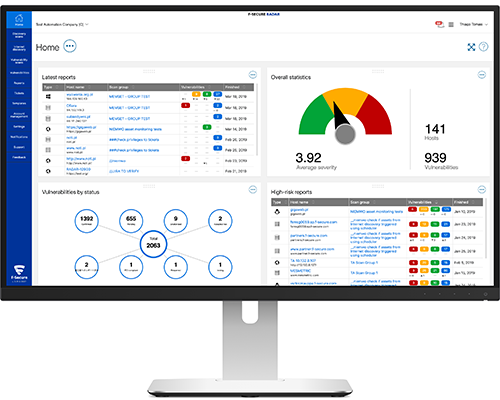
Task: Click the 655 status circle
Action: tap(131, 221)
